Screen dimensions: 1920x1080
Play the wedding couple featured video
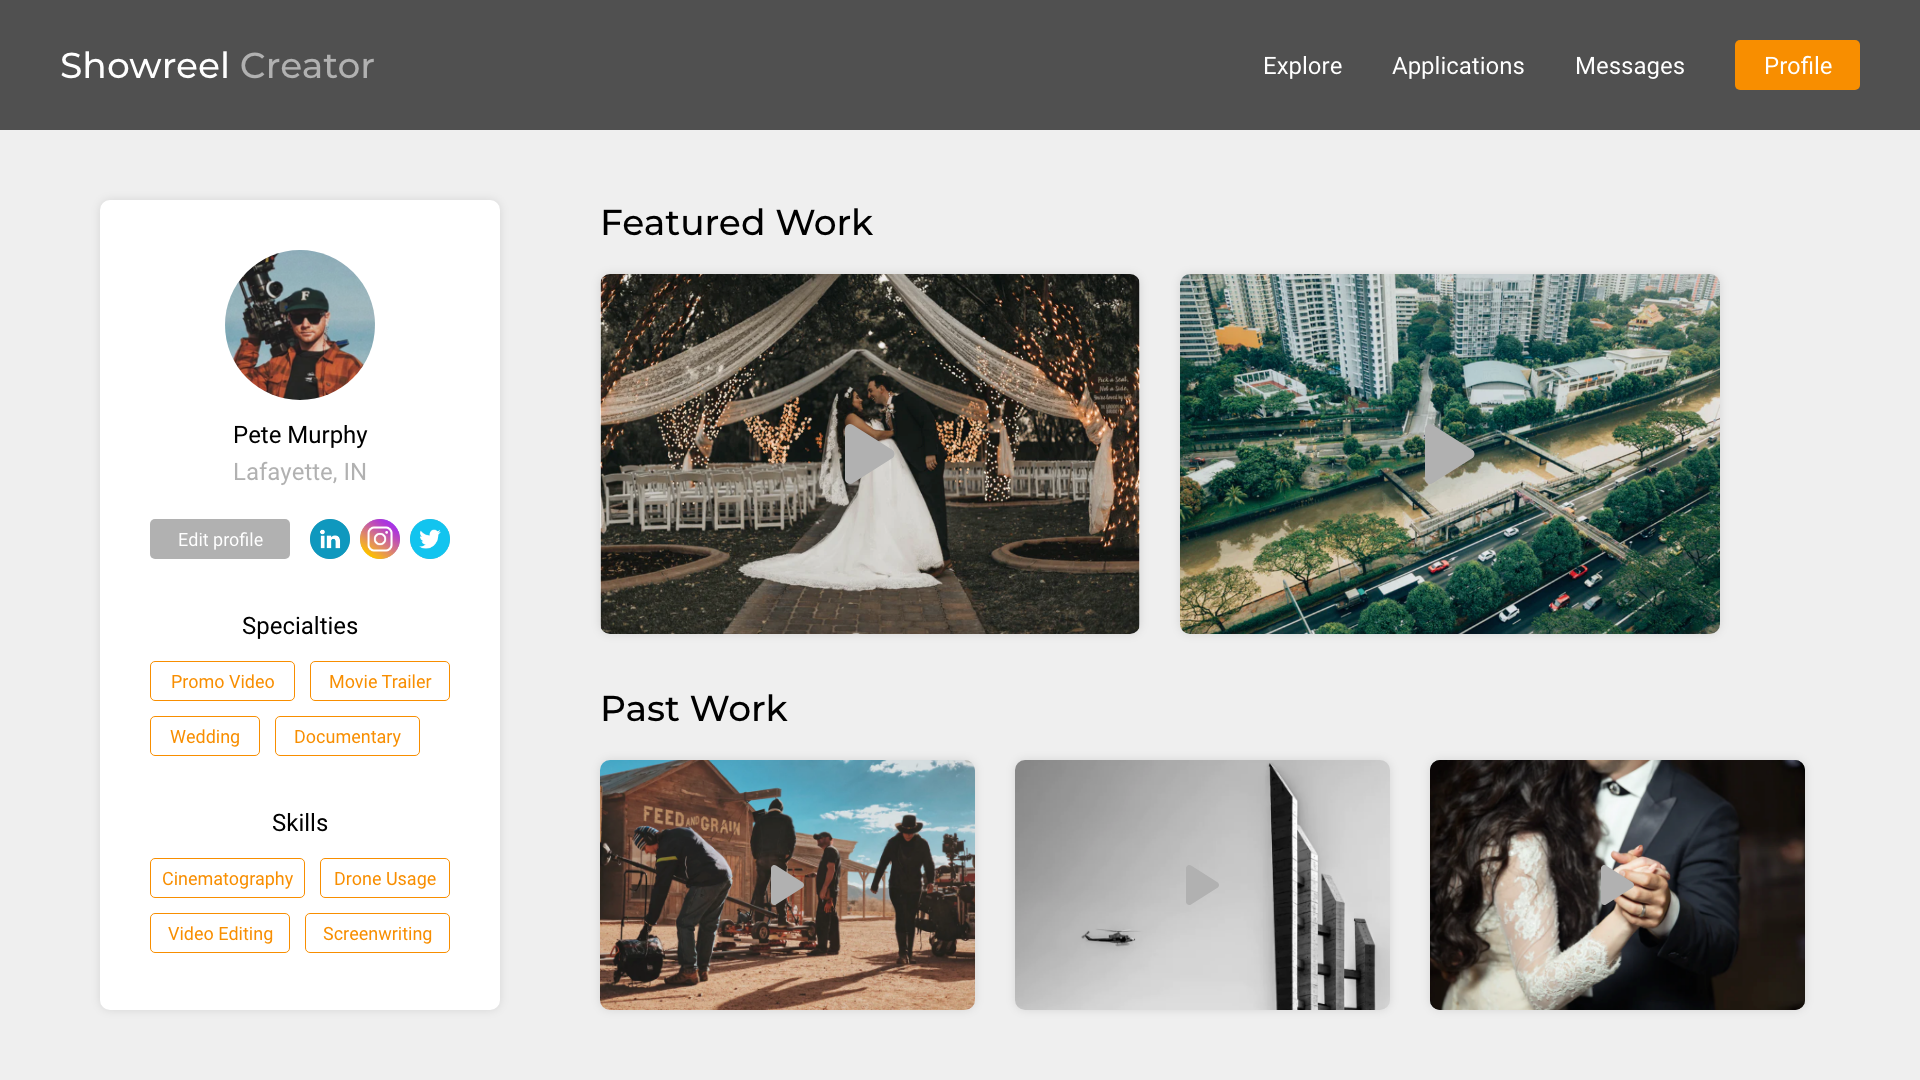pyautogui.click(x=870, y=454)
